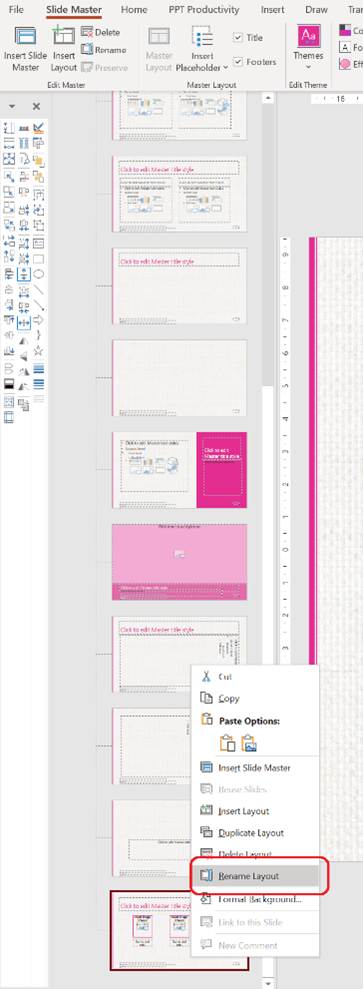Viewport: 363px width, 989px height.
Task: Click the grayed Preserve button
Action: coord(104,67)
